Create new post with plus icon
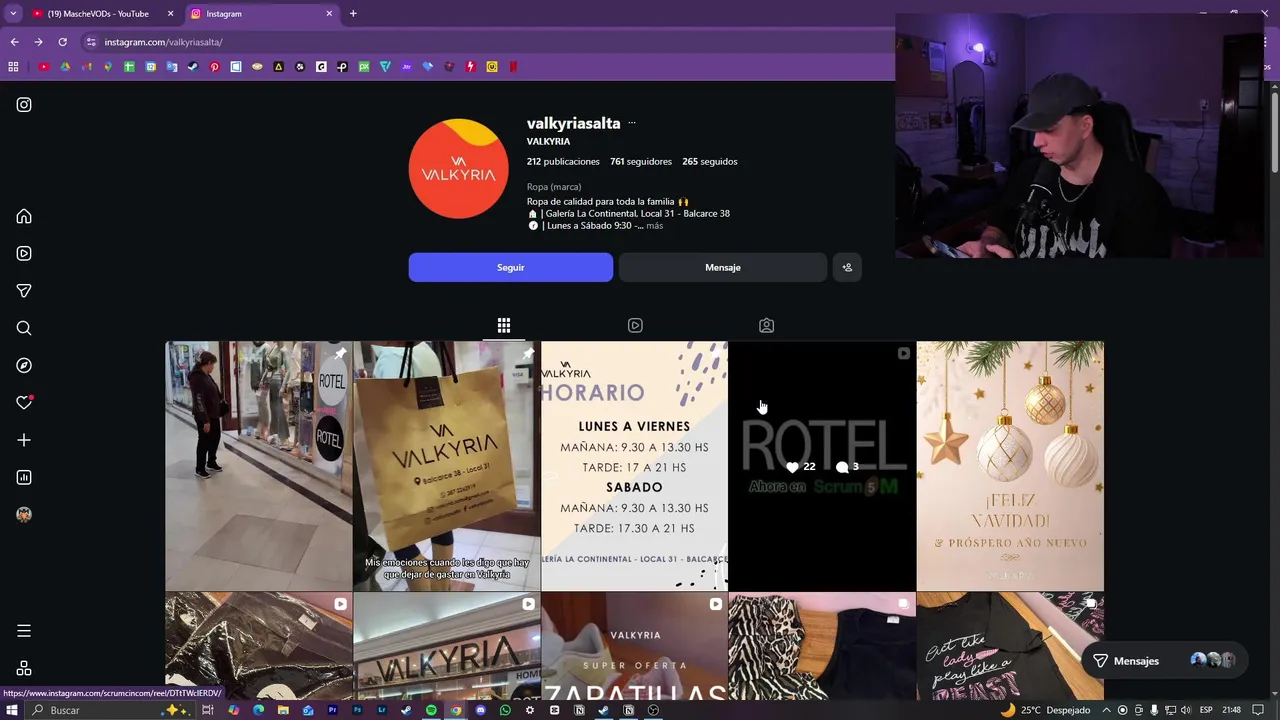 (x=24, y=440)
